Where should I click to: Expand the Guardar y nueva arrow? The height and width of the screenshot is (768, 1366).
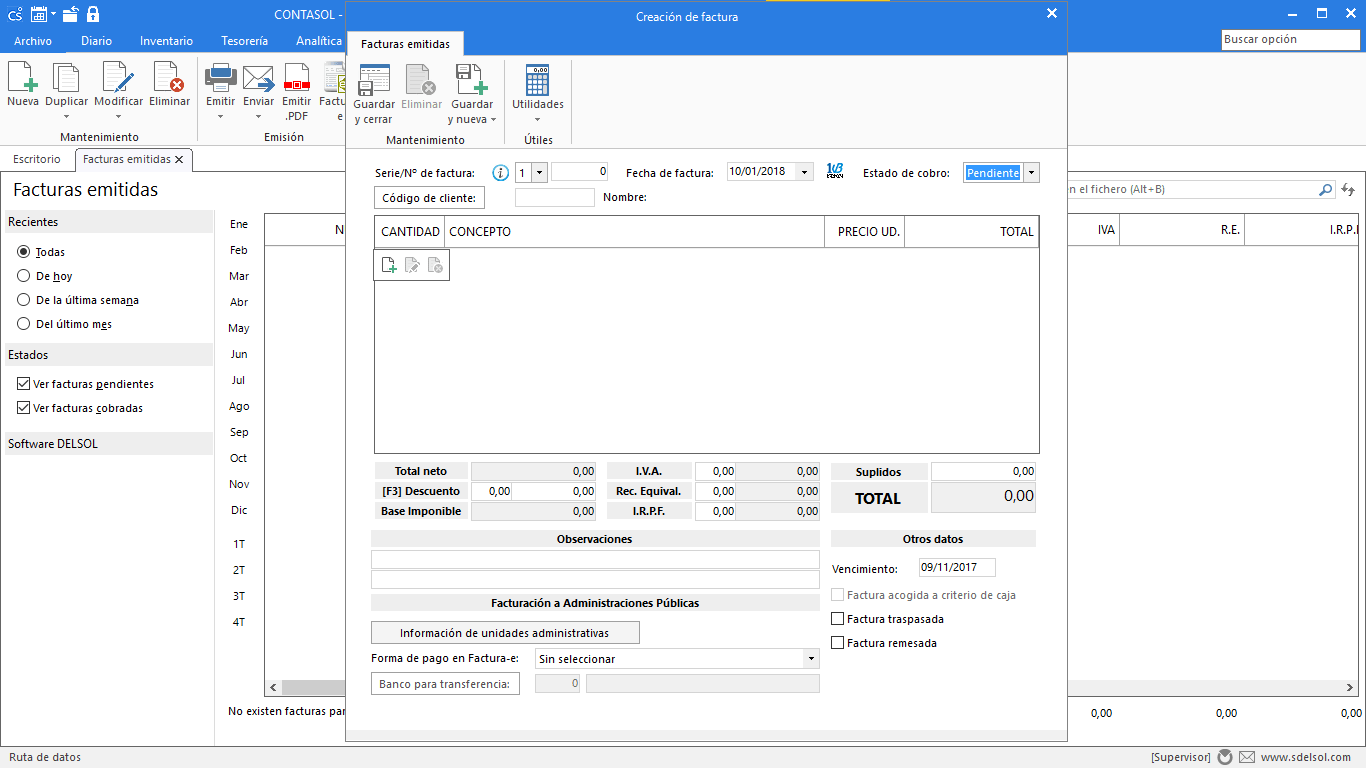[493, 120]
